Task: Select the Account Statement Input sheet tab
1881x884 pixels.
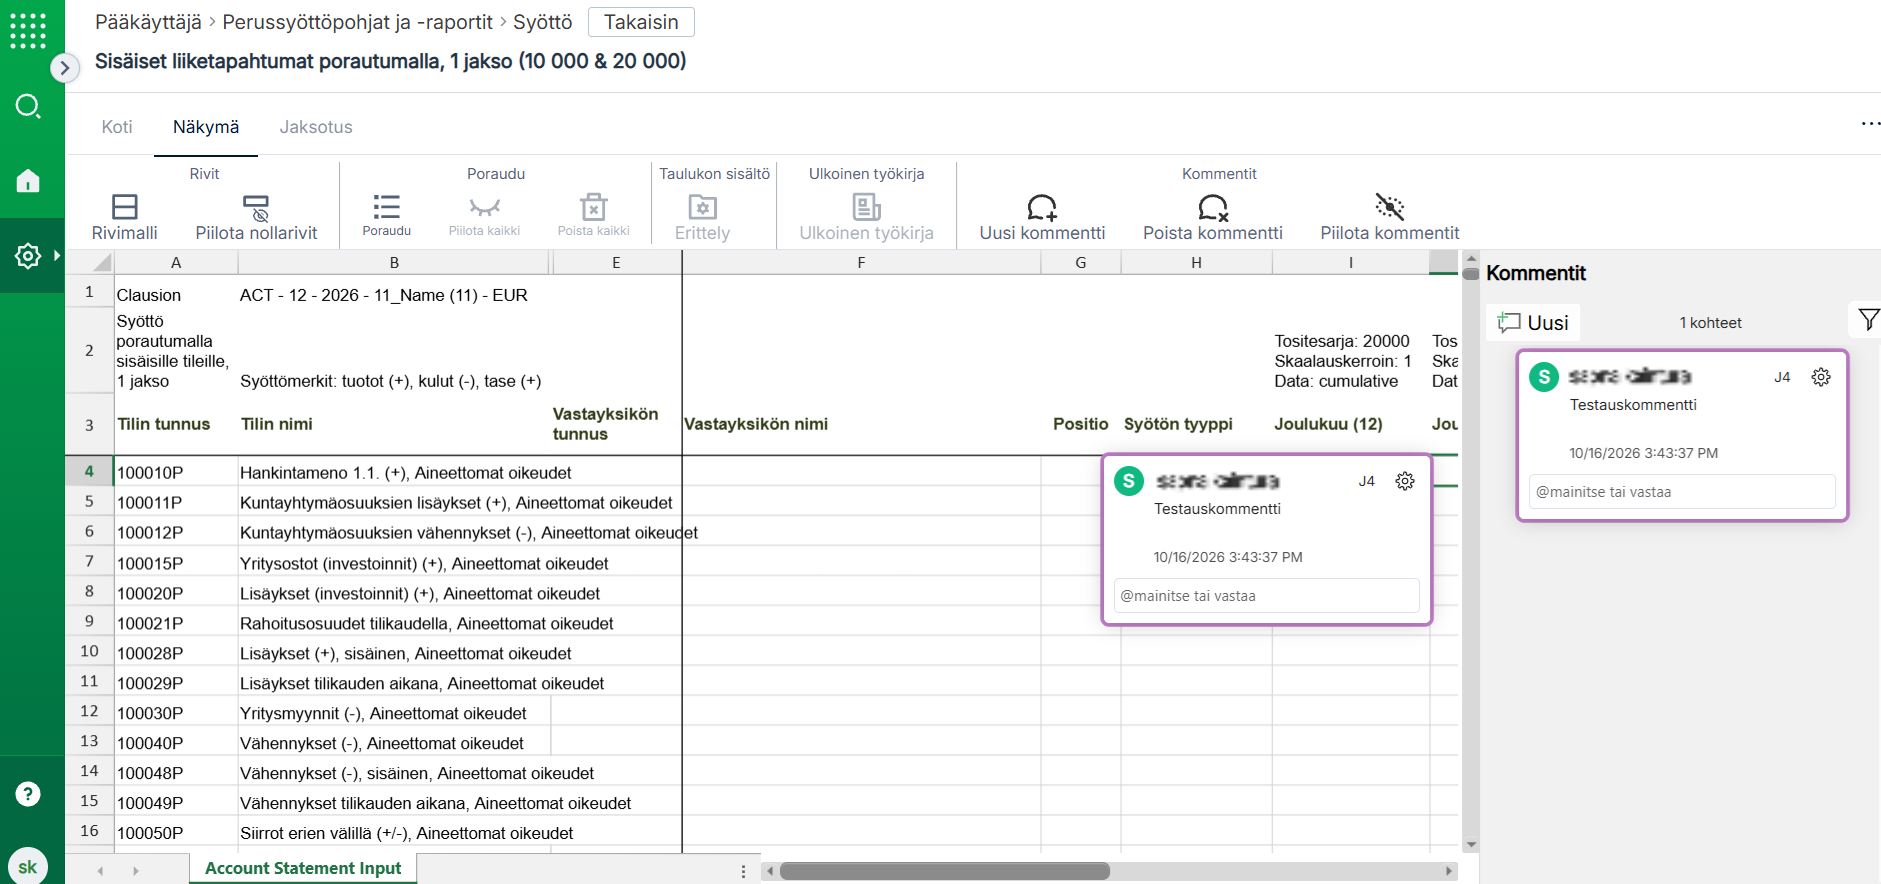Action: click(x=303, y=868)
